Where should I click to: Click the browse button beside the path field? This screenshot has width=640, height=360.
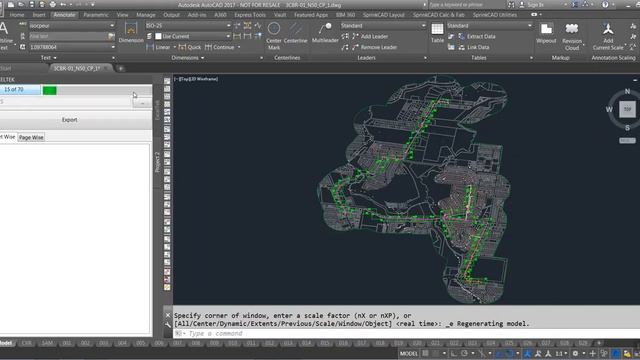click(x=142, y=103)
